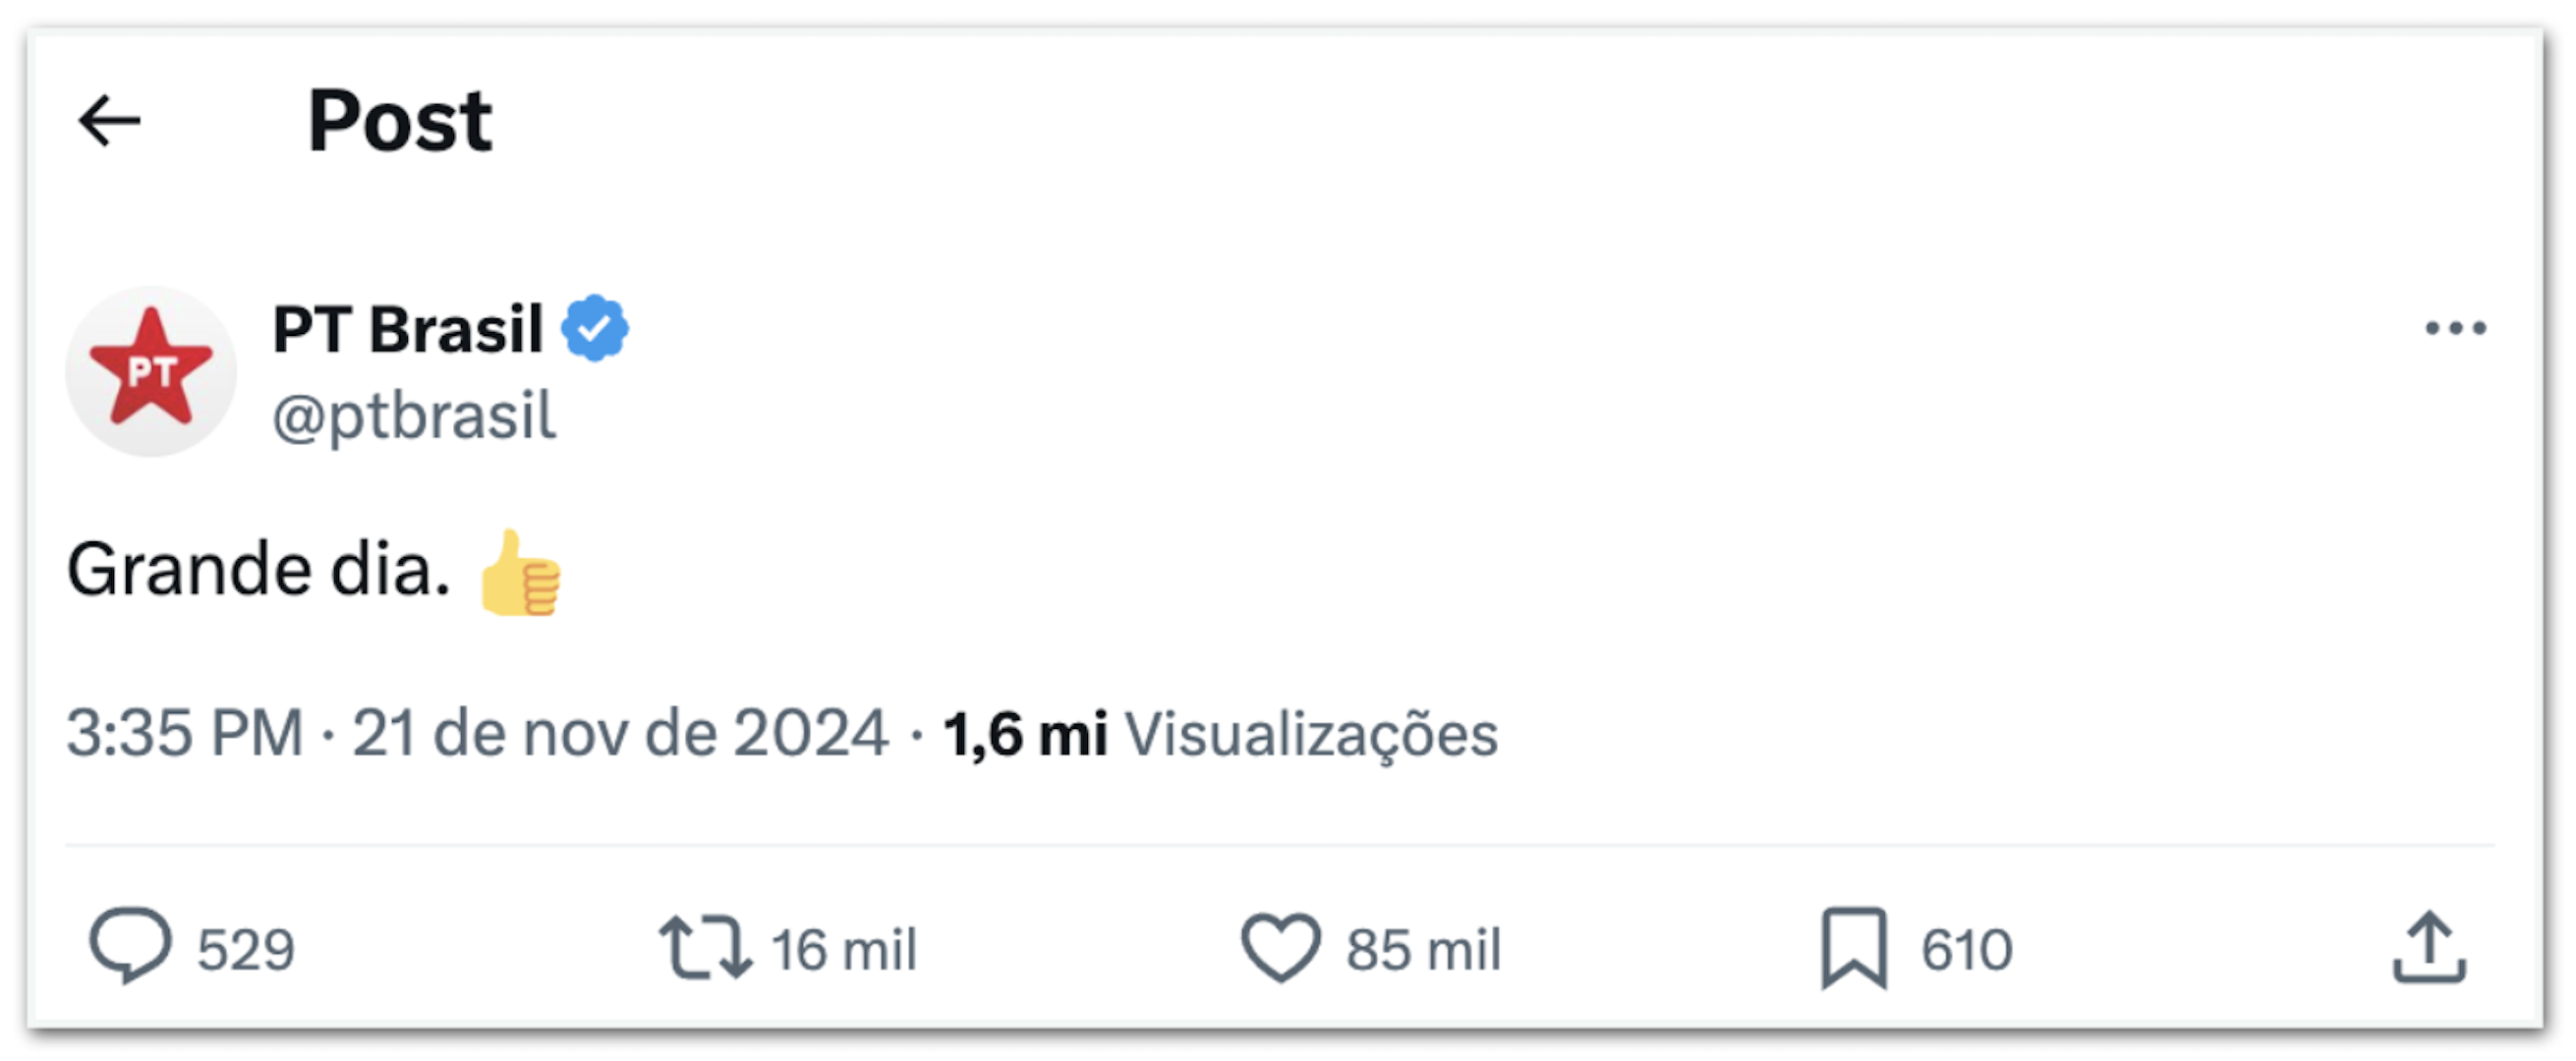Share the post with the upload icon

point(2429,947)
